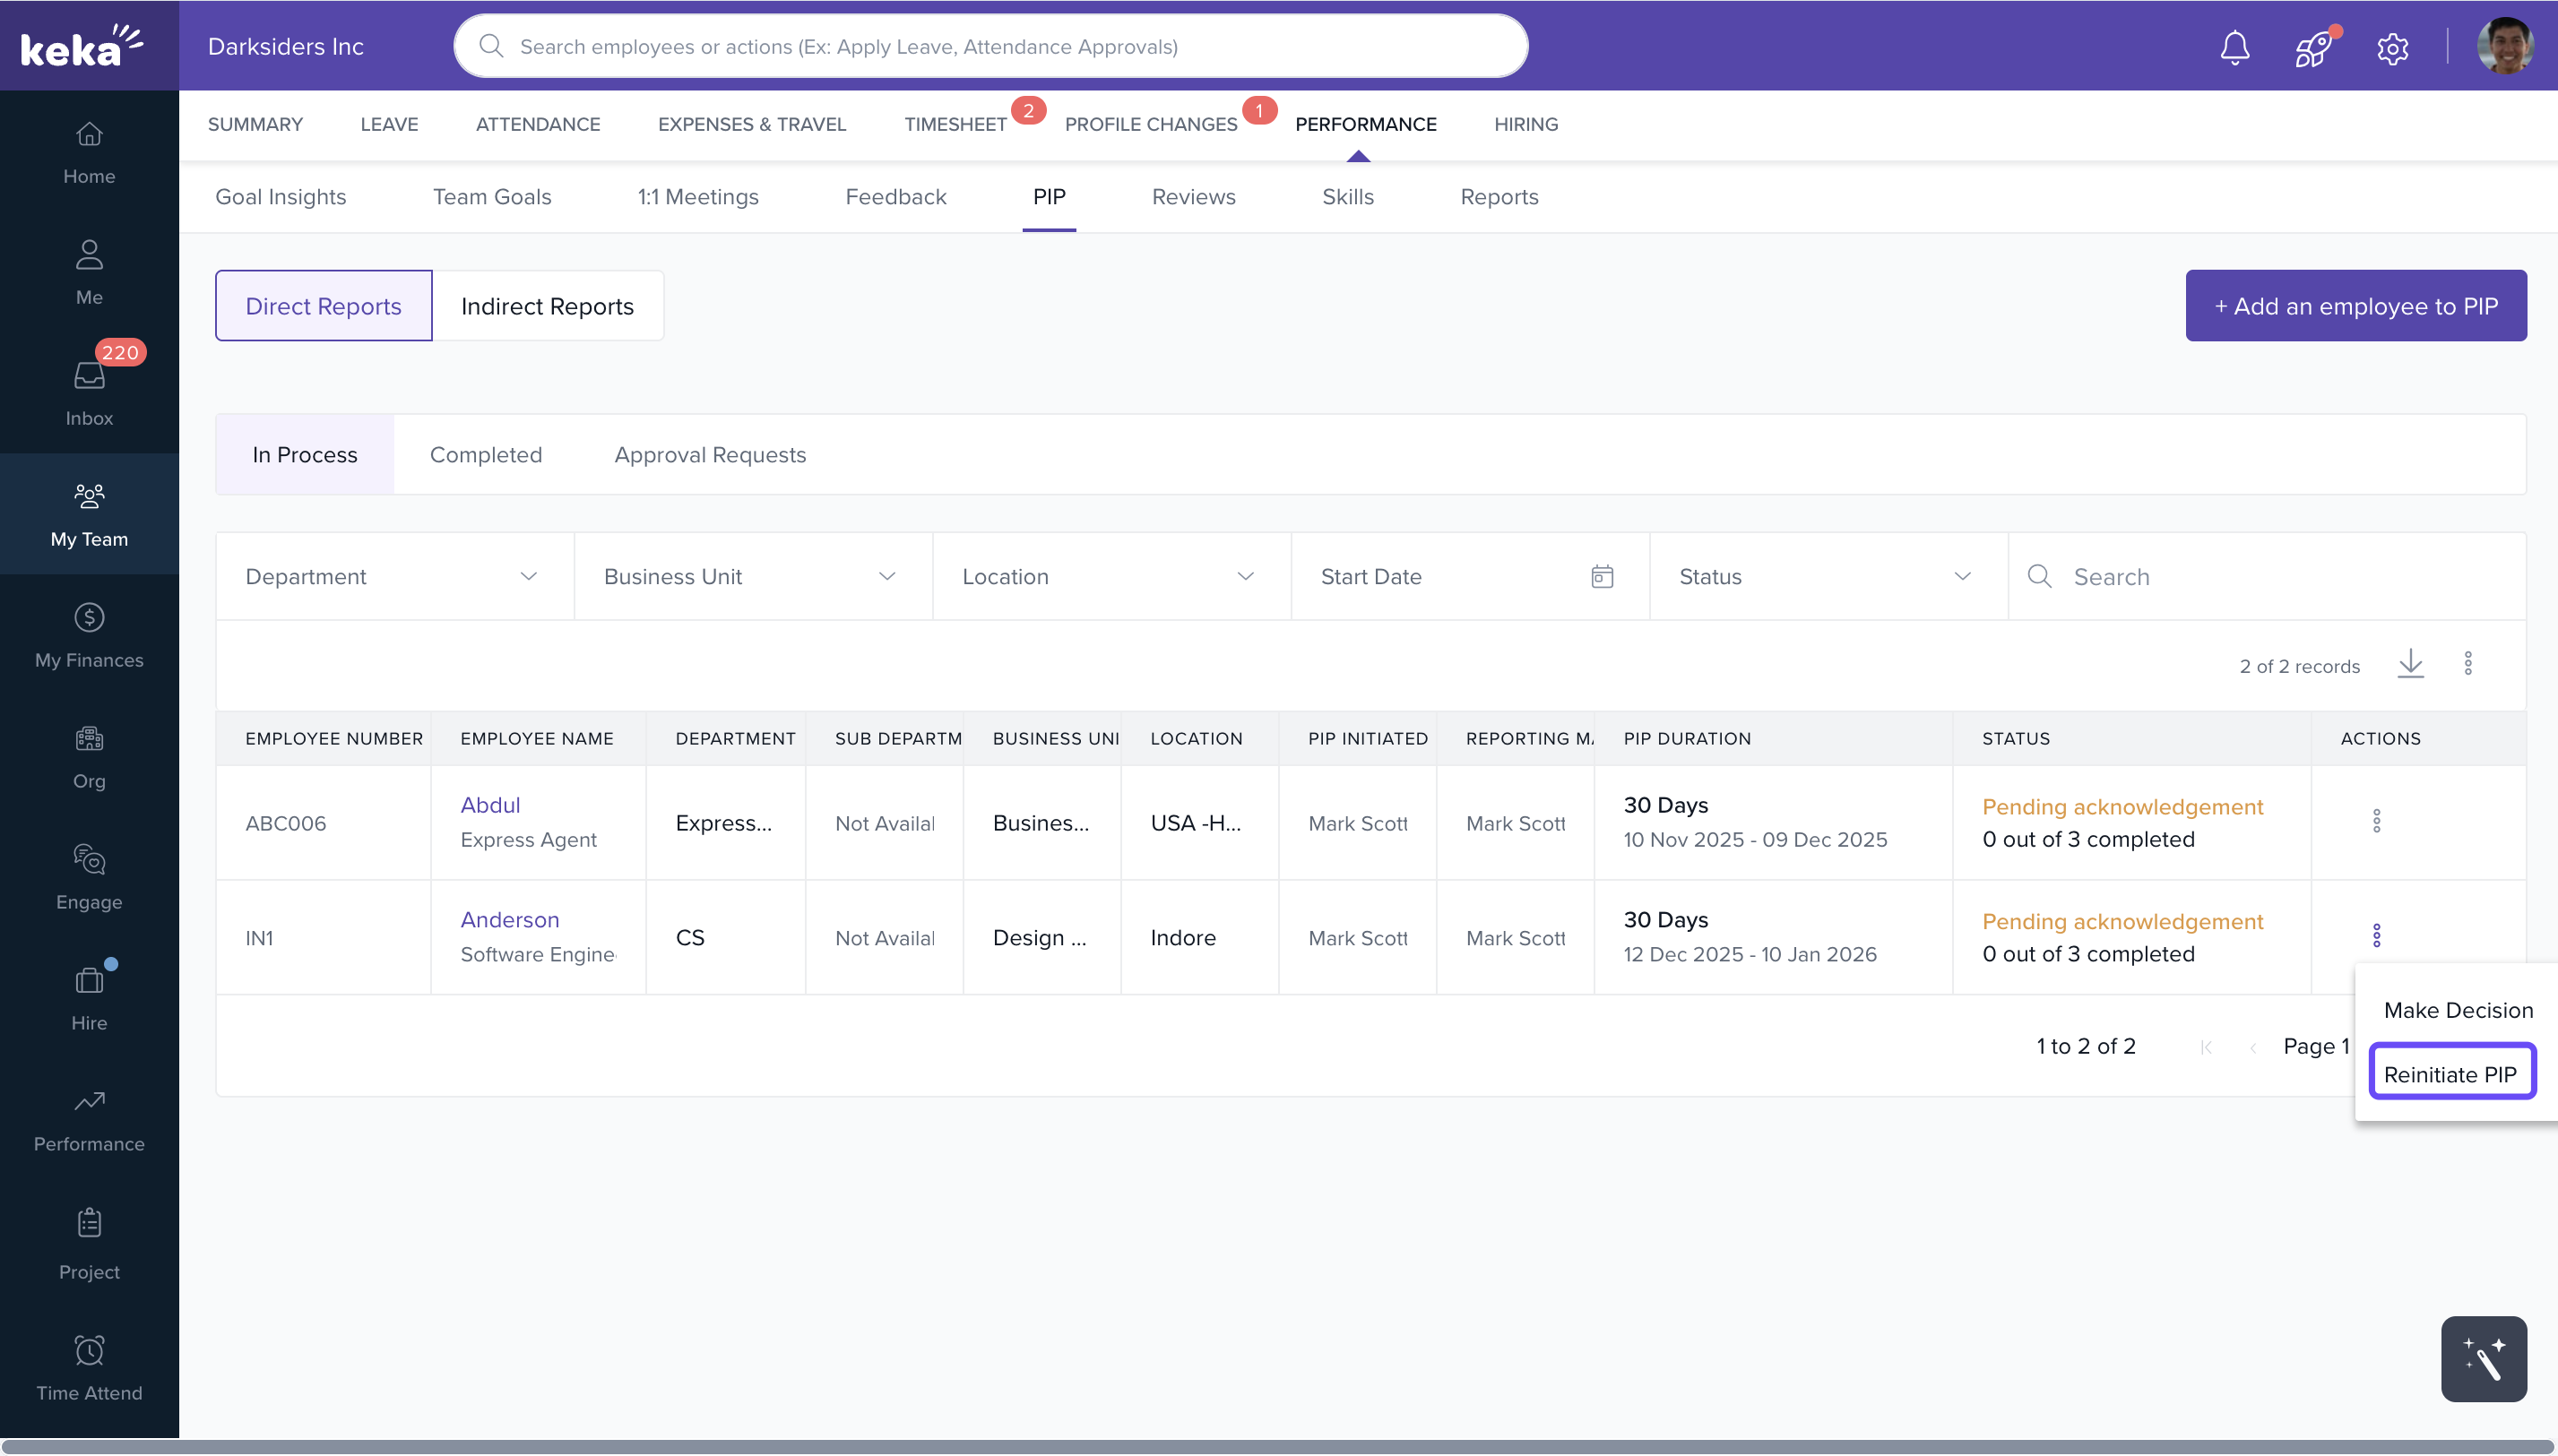The height and width of the screenshot is (1456, 2558).
Task: Click the horizontal scrollbar at bottom
Action: coord(1278,1446)
